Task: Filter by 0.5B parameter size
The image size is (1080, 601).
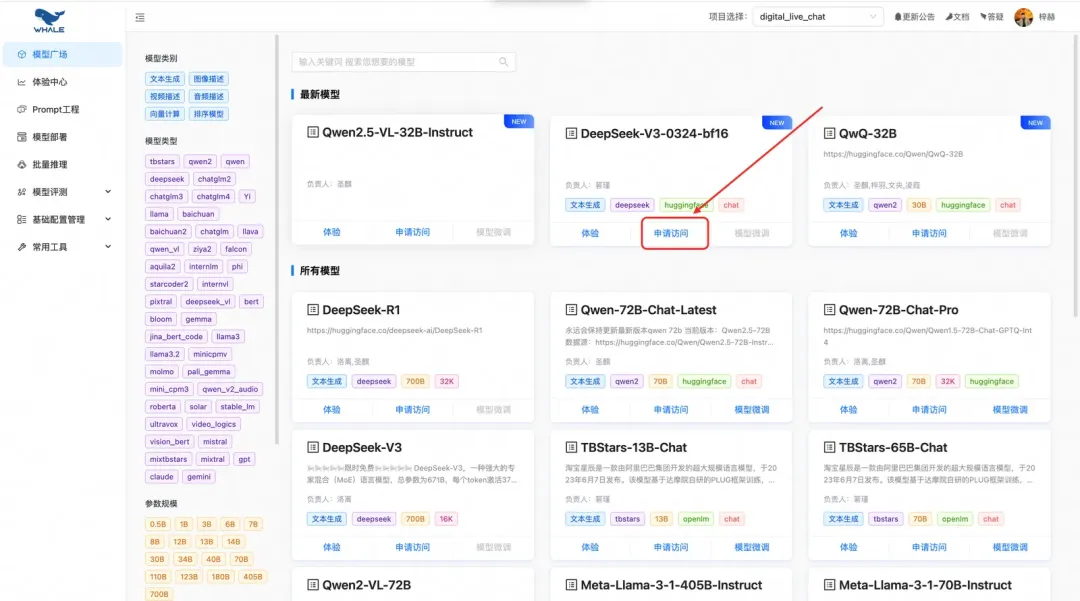Action: click(x=158, y=525)
